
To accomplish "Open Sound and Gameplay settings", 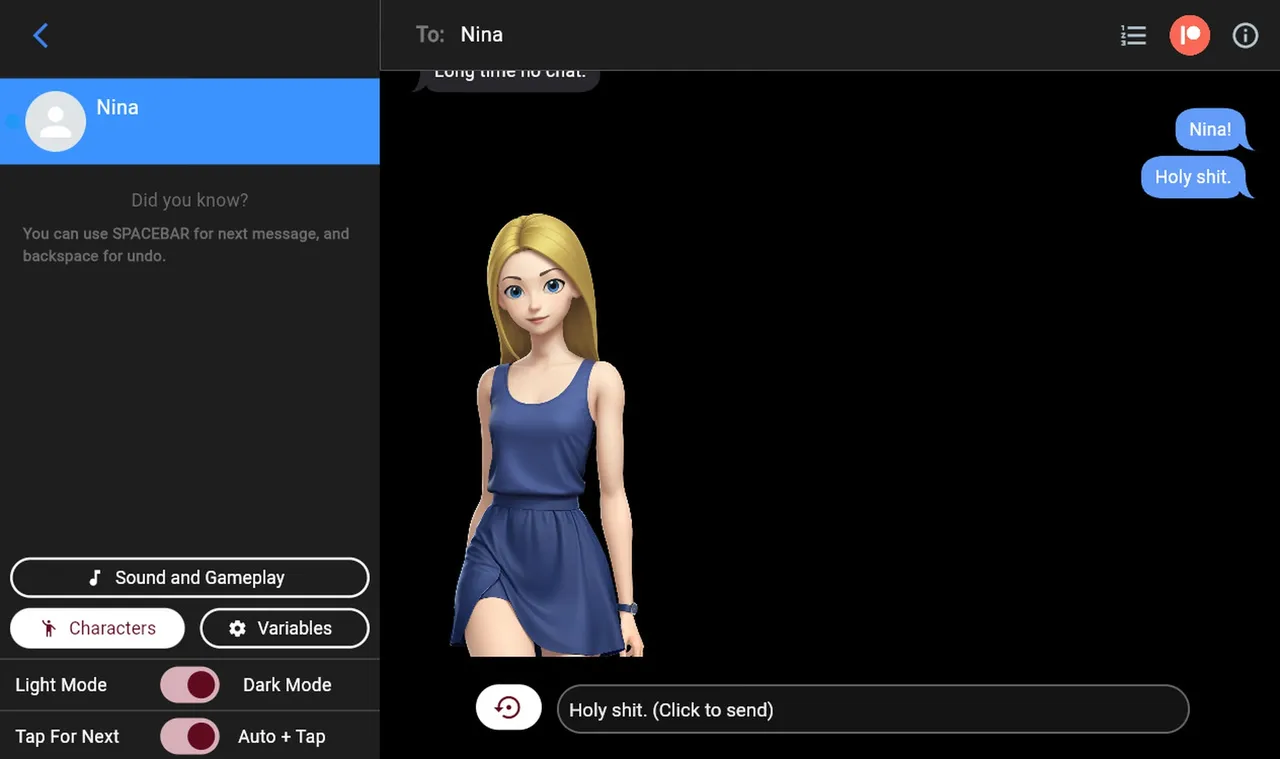I will 190,577.
